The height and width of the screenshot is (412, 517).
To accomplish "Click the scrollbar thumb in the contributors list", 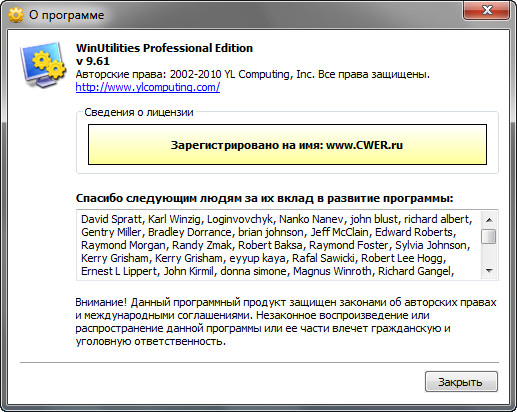I will (489, 236).
